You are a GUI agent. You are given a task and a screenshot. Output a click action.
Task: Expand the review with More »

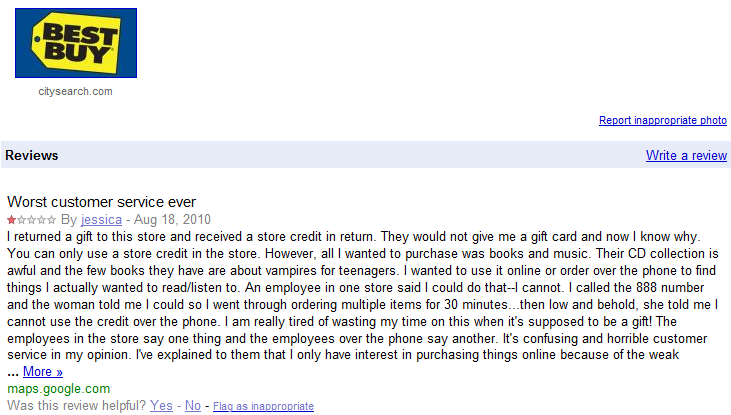[43, 372]
